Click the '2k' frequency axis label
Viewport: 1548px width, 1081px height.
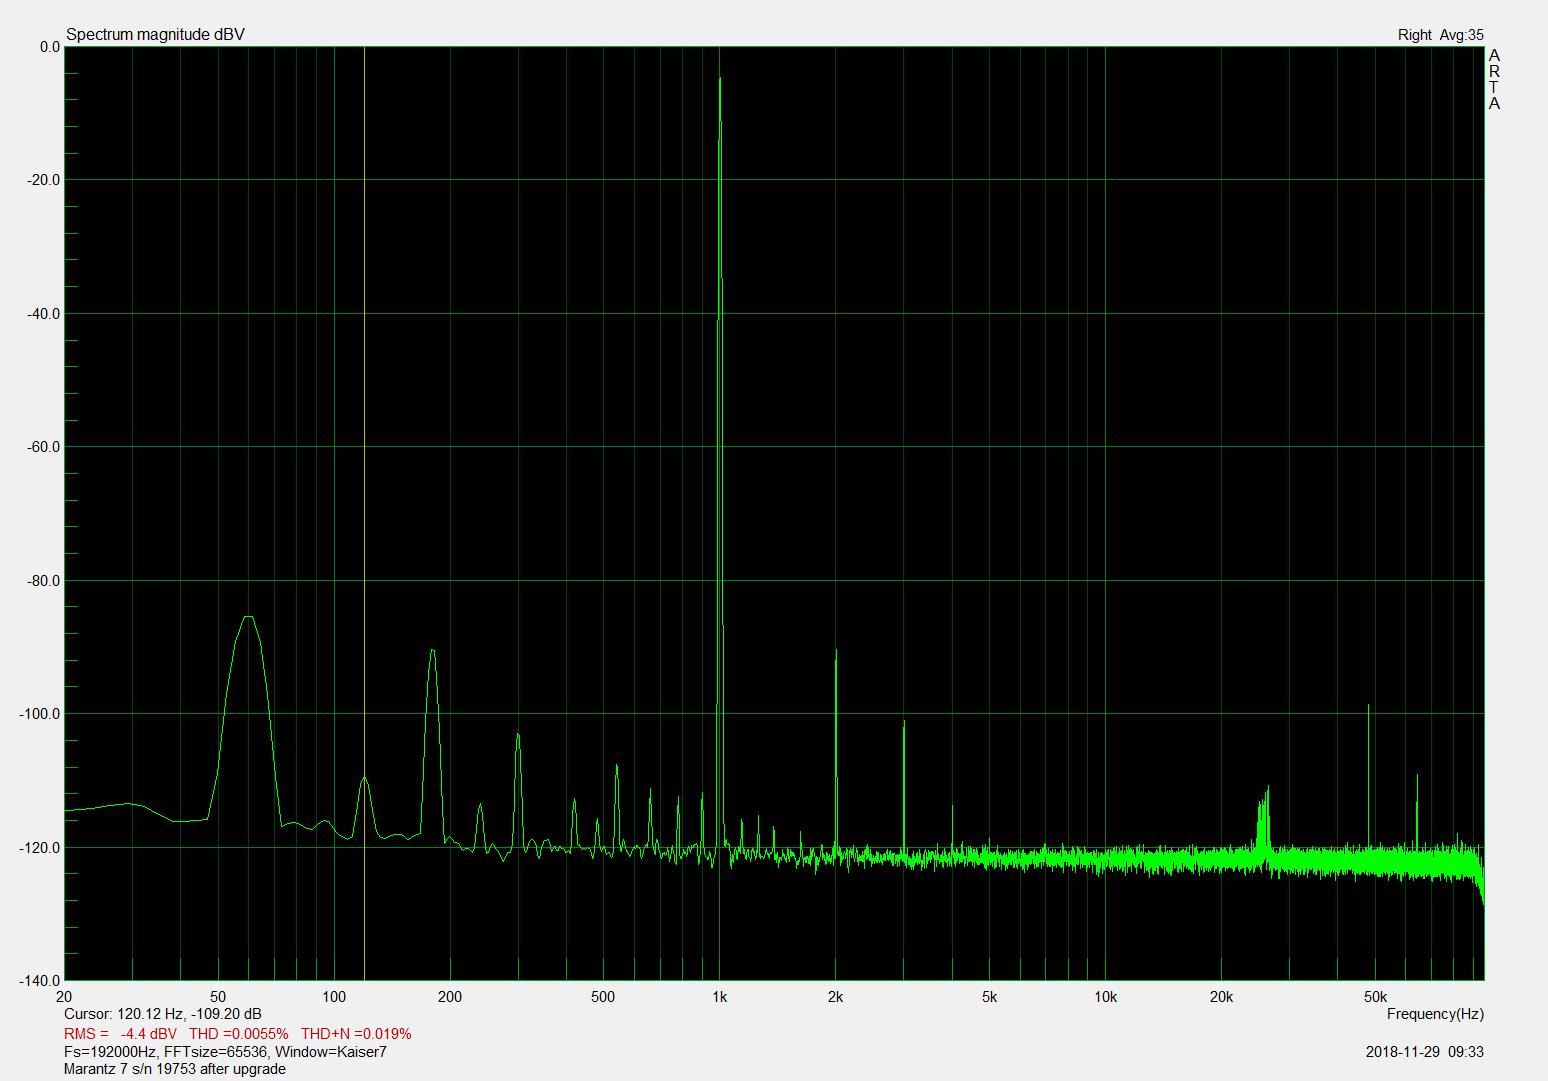(x=836, y=997)
